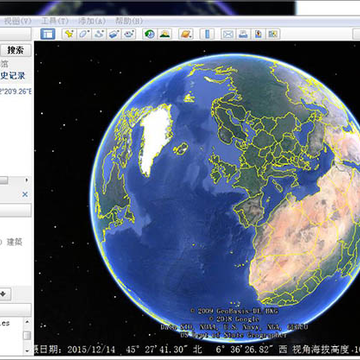
Task: Click the layers panel scroll-down arrow
Action: [27, 350]
